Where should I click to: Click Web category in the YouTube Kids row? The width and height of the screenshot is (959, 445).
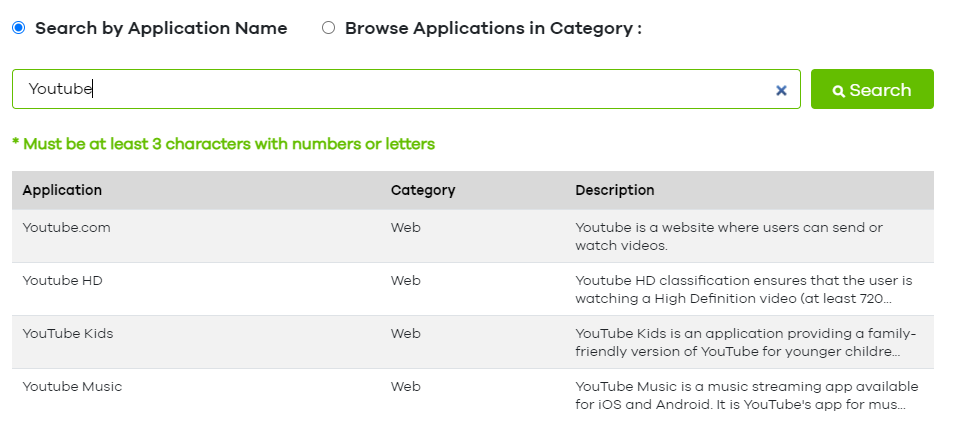click(x=405, y=333)
